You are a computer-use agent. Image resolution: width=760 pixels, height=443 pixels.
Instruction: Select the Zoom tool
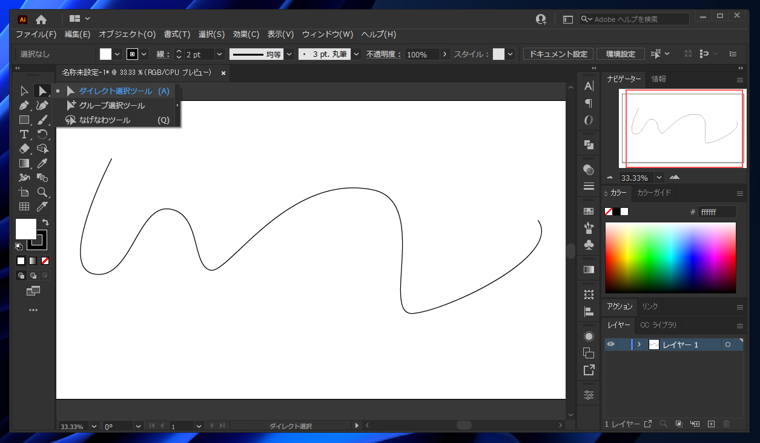tap(42, 192)
